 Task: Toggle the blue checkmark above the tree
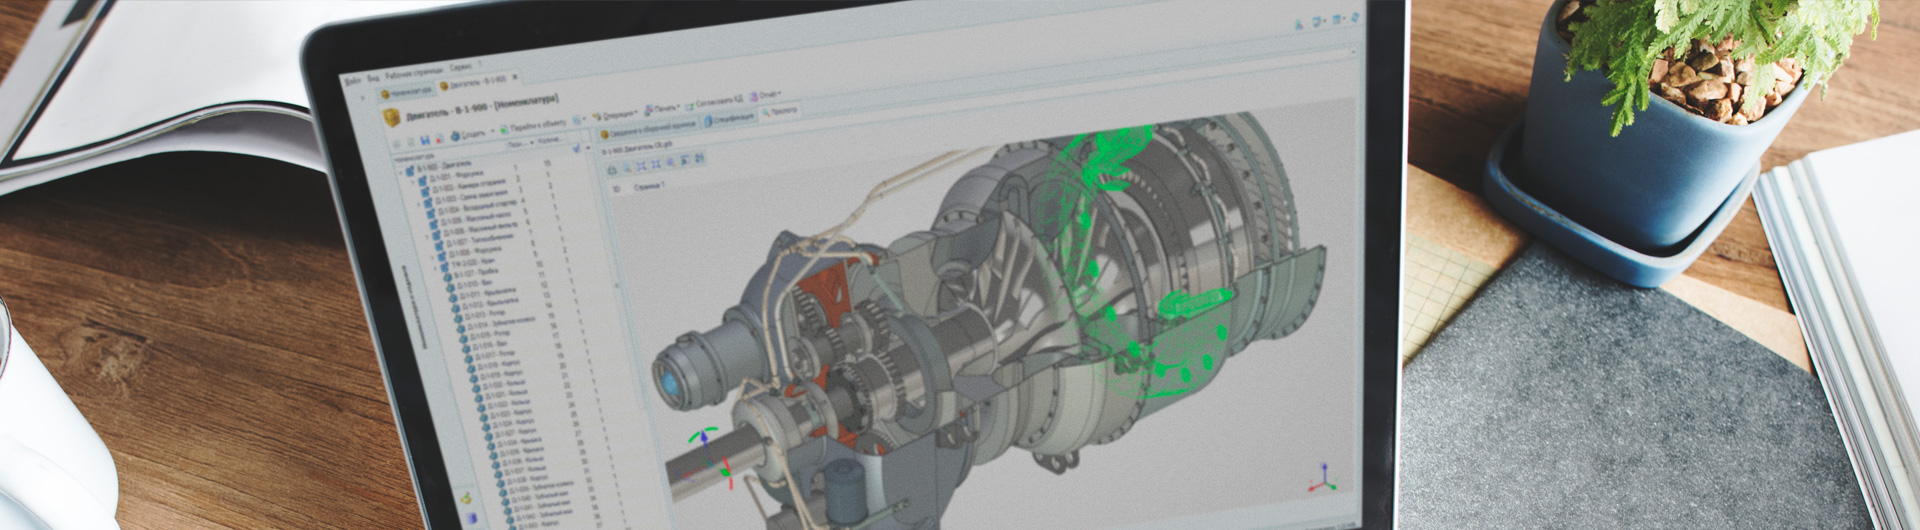(576, 148)
